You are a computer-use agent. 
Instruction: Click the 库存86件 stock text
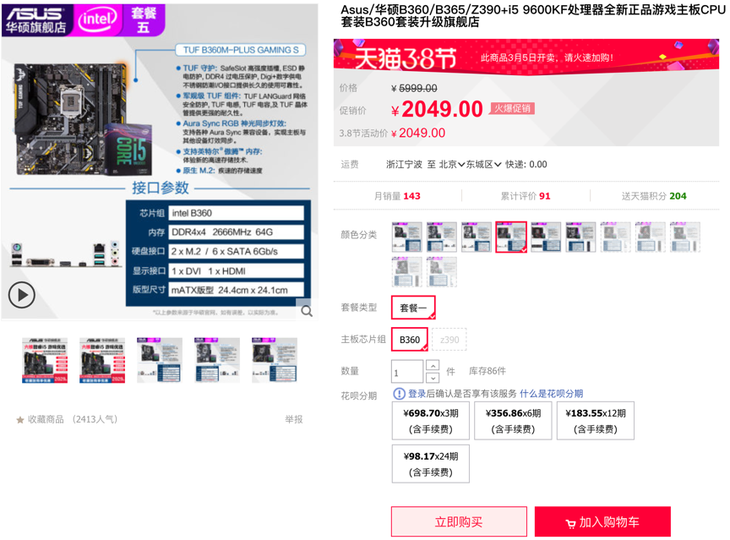[487, 371]
